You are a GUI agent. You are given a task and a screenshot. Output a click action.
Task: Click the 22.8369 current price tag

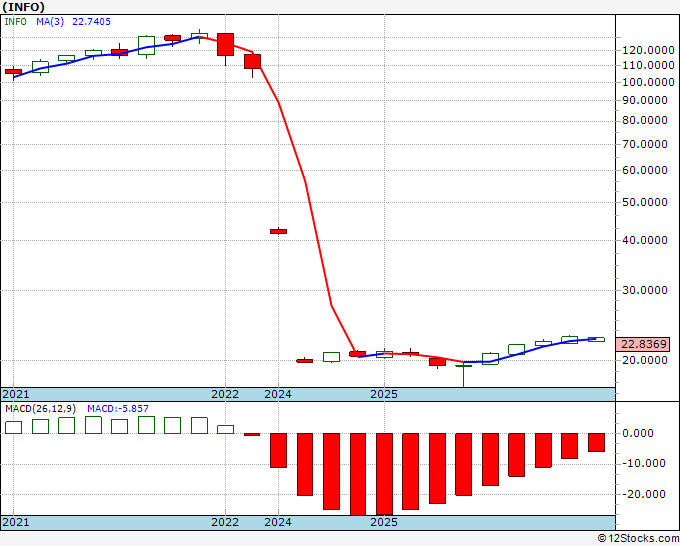coord(643,344)
